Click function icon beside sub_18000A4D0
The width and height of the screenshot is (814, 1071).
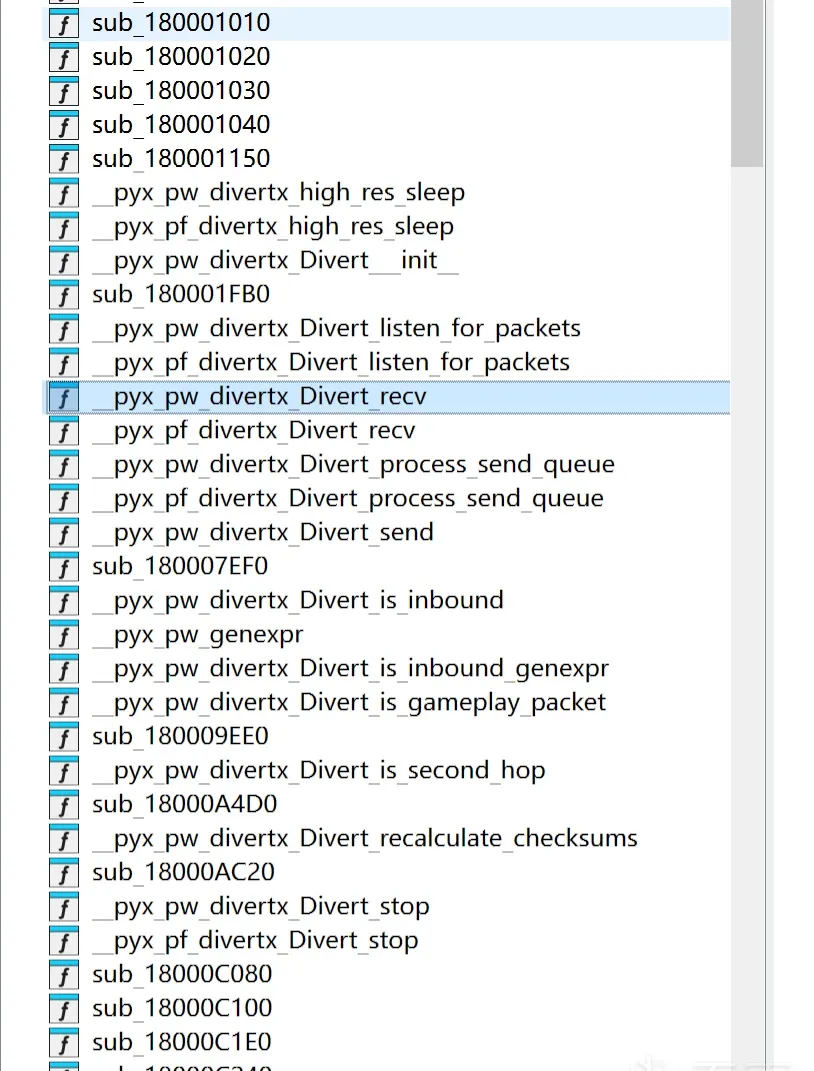pos(64,805)
